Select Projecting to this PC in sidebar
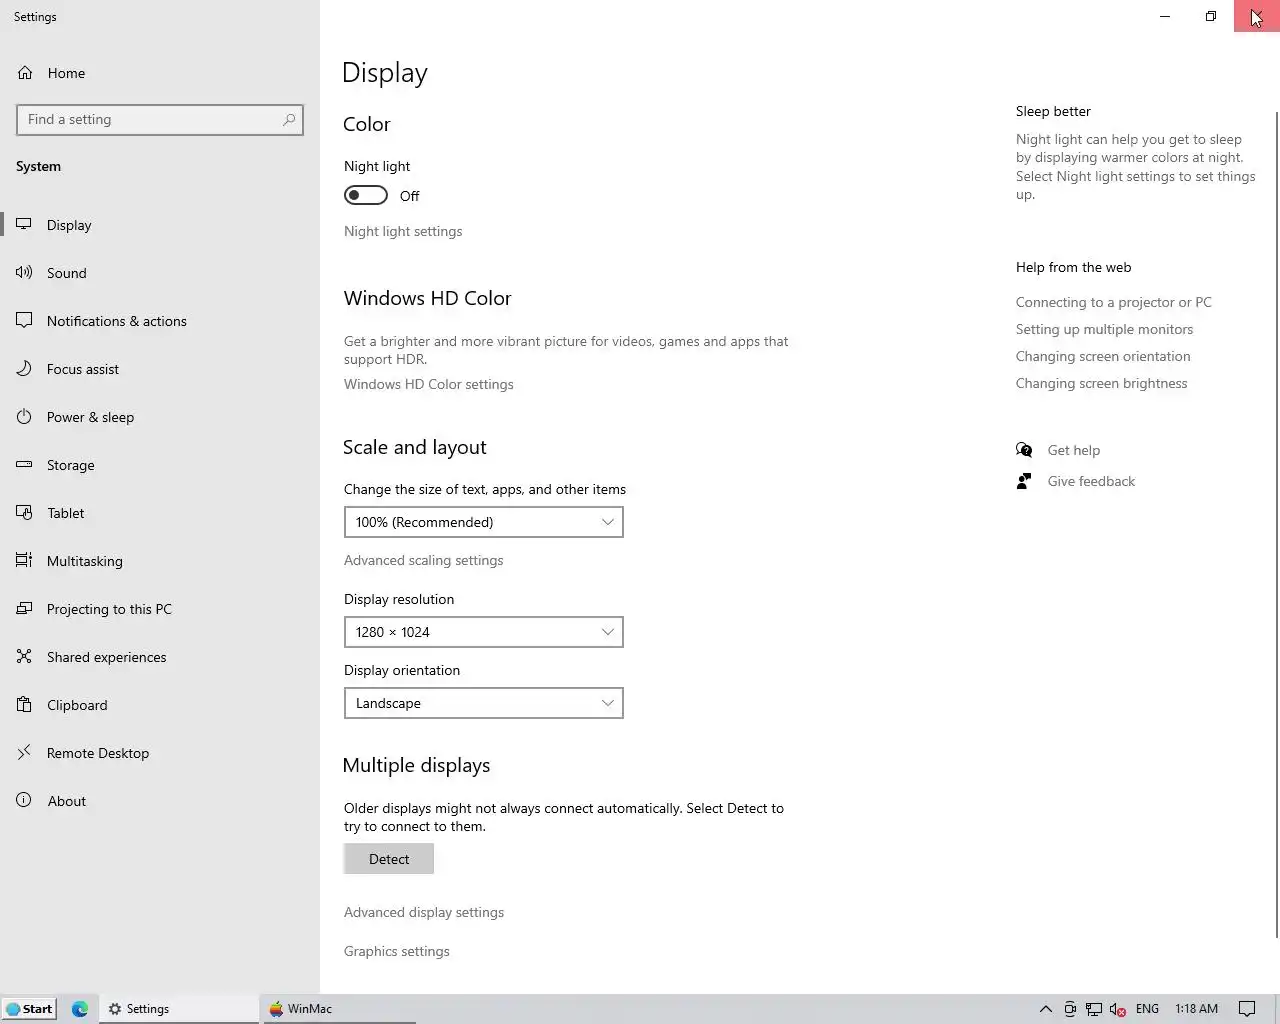This screenshot has width=1280, height=1024. click(160, 609)
